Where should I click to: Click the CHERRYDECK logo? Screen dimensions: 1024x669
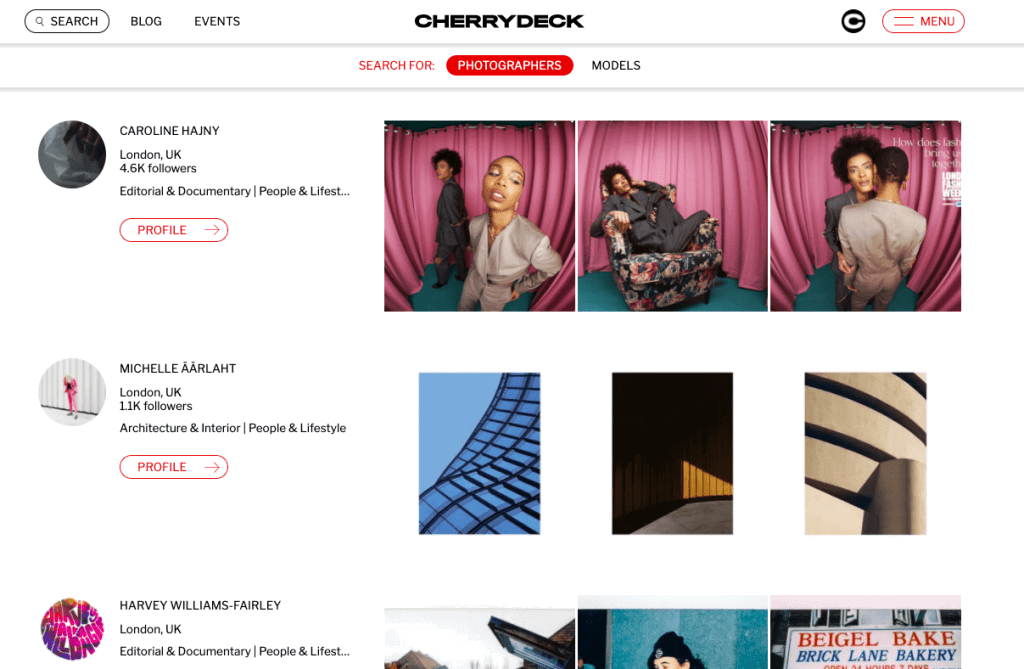click(500, 22)
